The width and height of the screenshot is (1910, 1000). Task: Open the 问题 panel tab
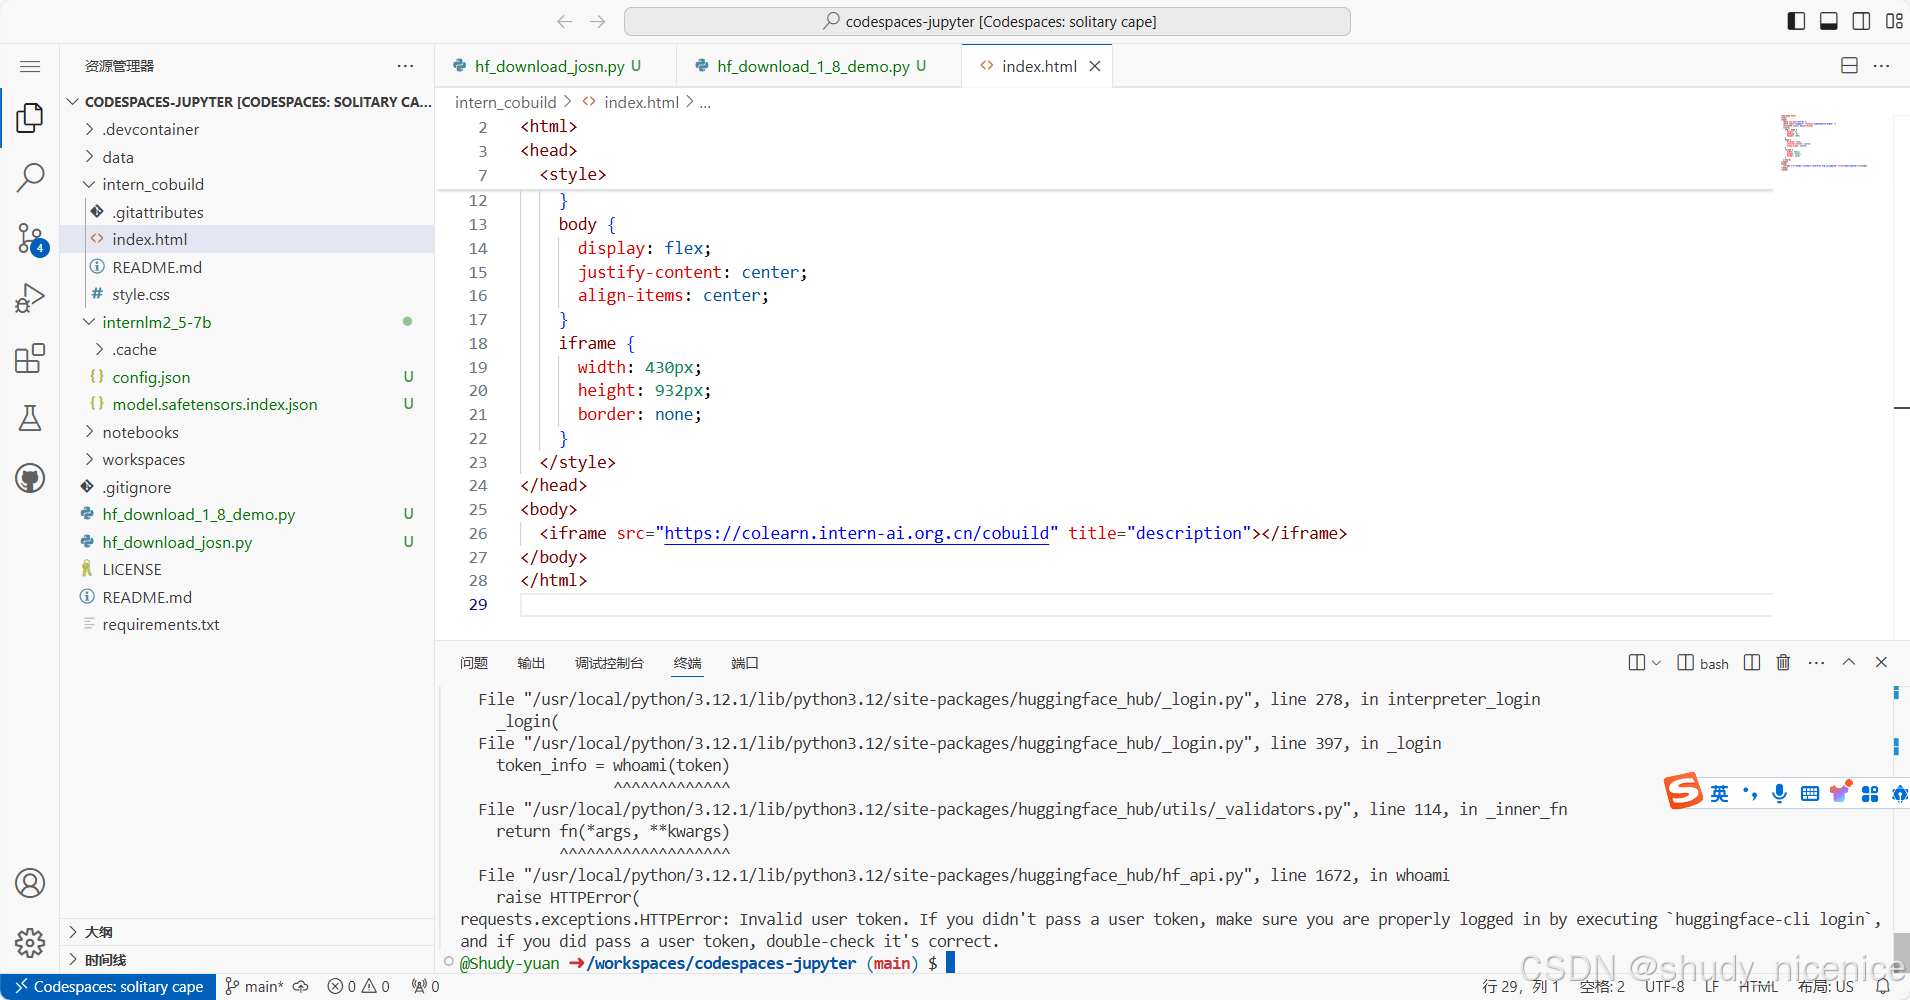point(474,663)
